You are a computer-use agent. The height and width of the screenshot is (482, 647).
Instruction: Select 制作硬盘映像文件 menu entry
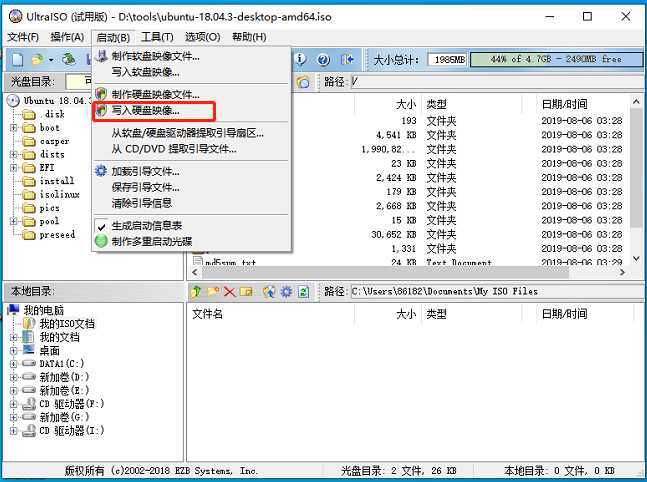click(x=192, y=95)
